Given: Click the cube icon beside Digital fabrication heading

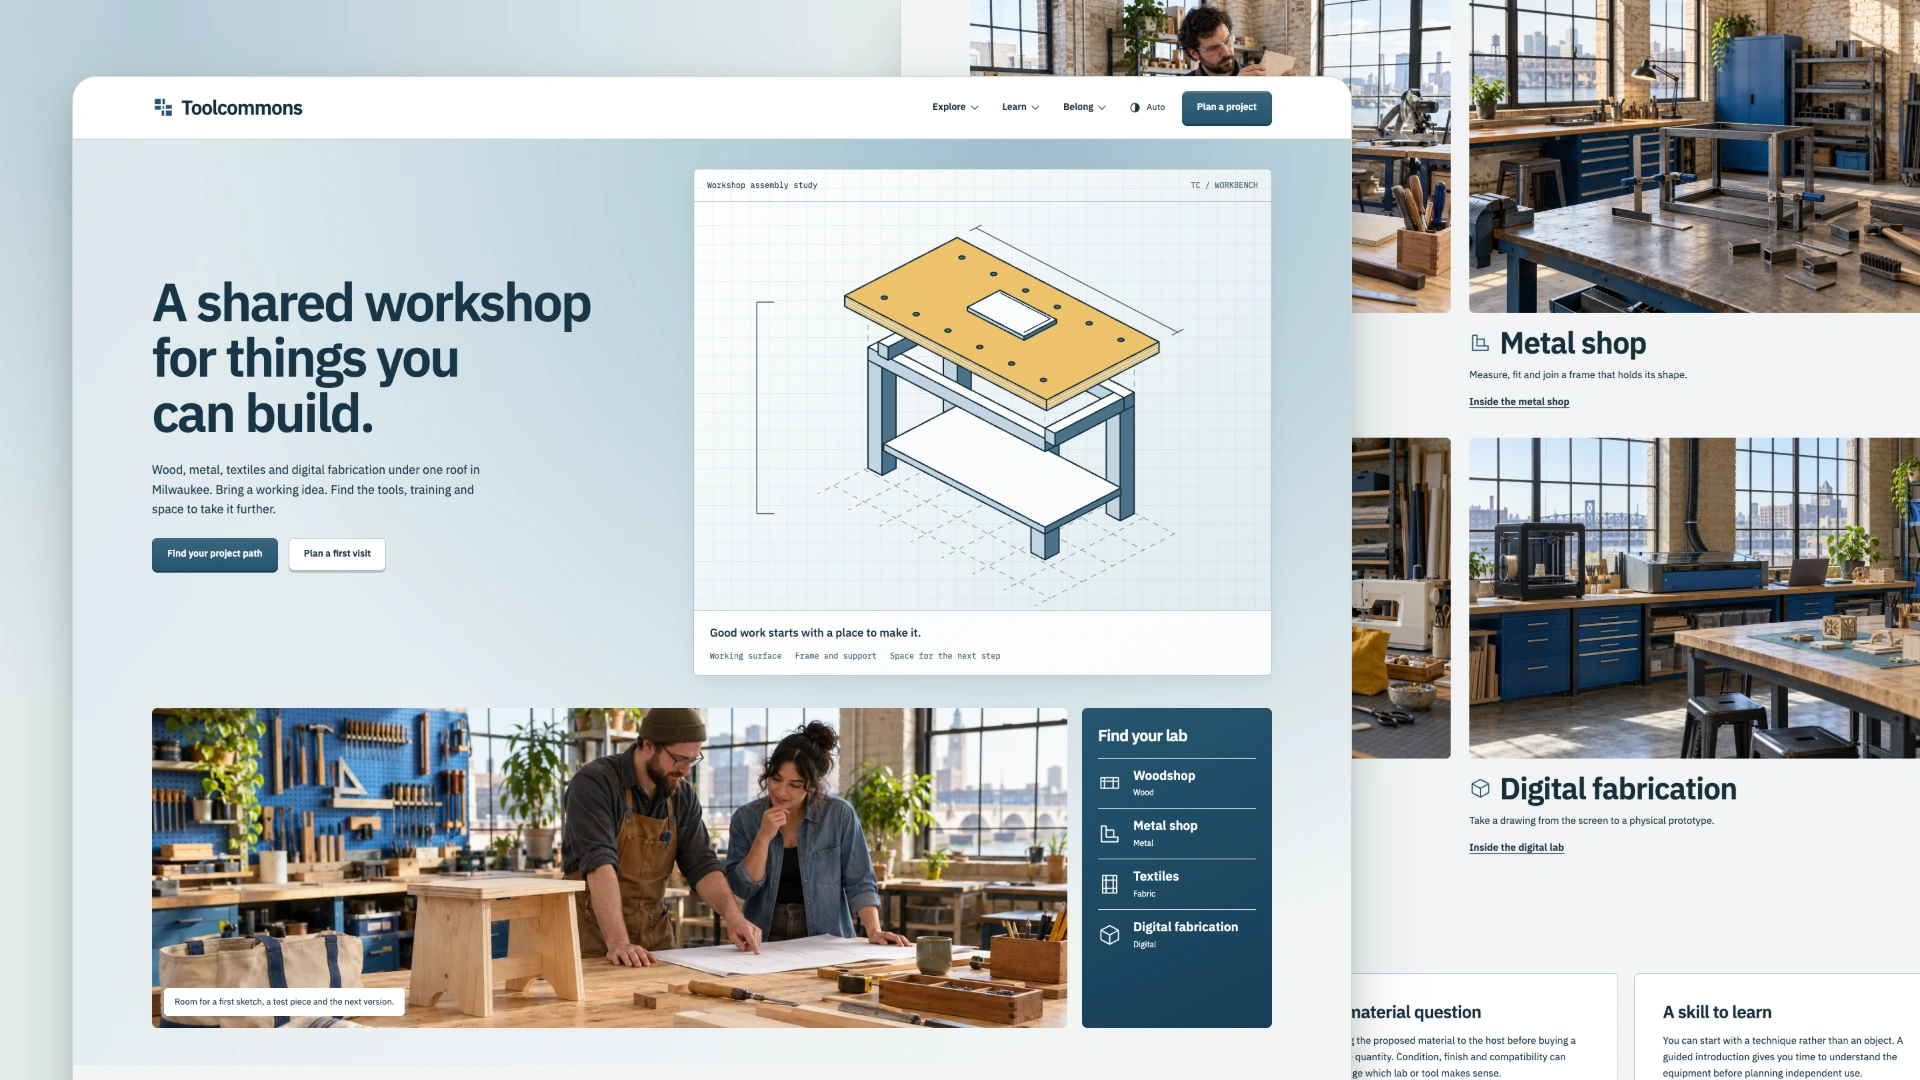Looking at the screenshot, I should [1480, 788].
